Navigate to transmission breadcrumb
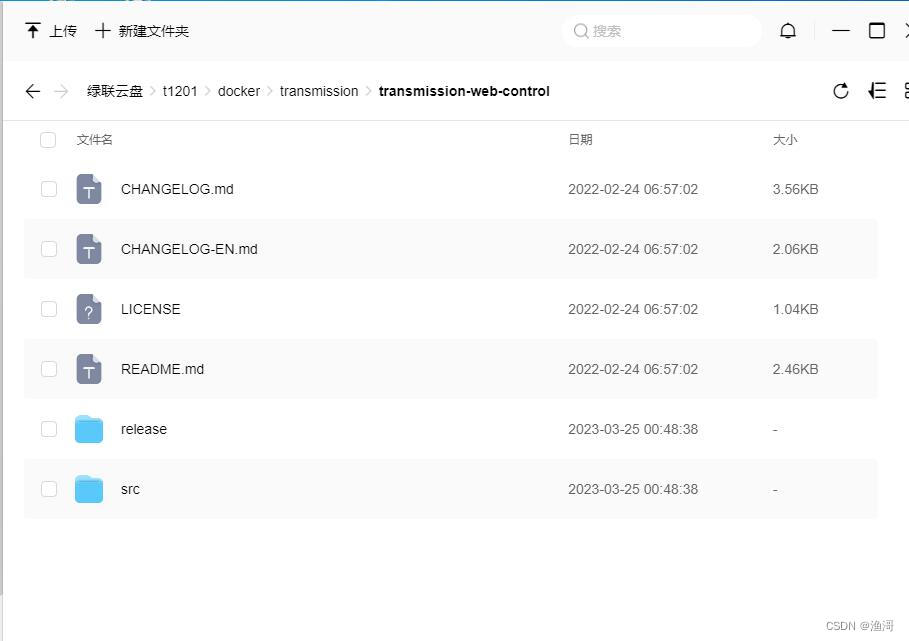909x641 pixels. tap(319, 91)
